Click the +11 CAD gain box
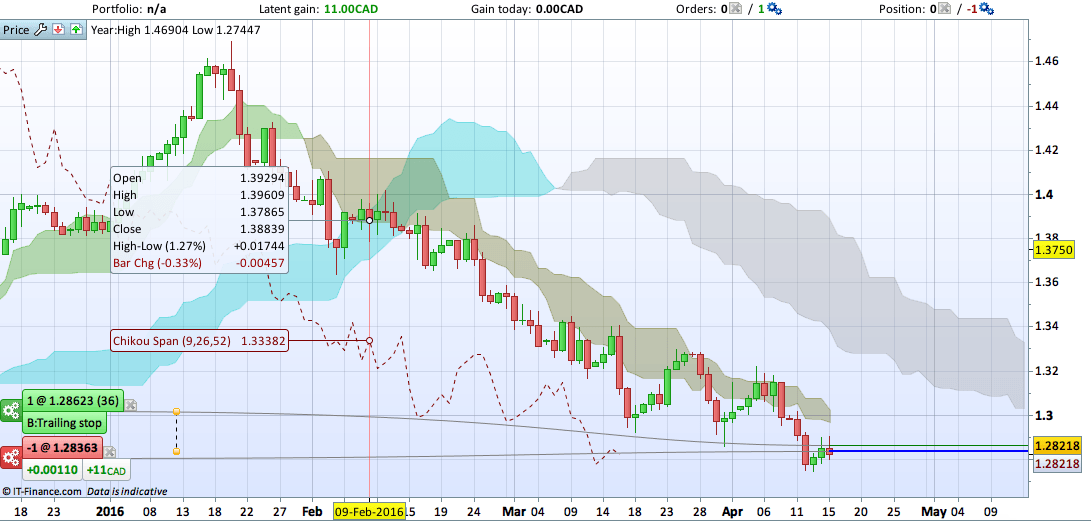This screenshot has height=521, width=1091. pos(107,470)
